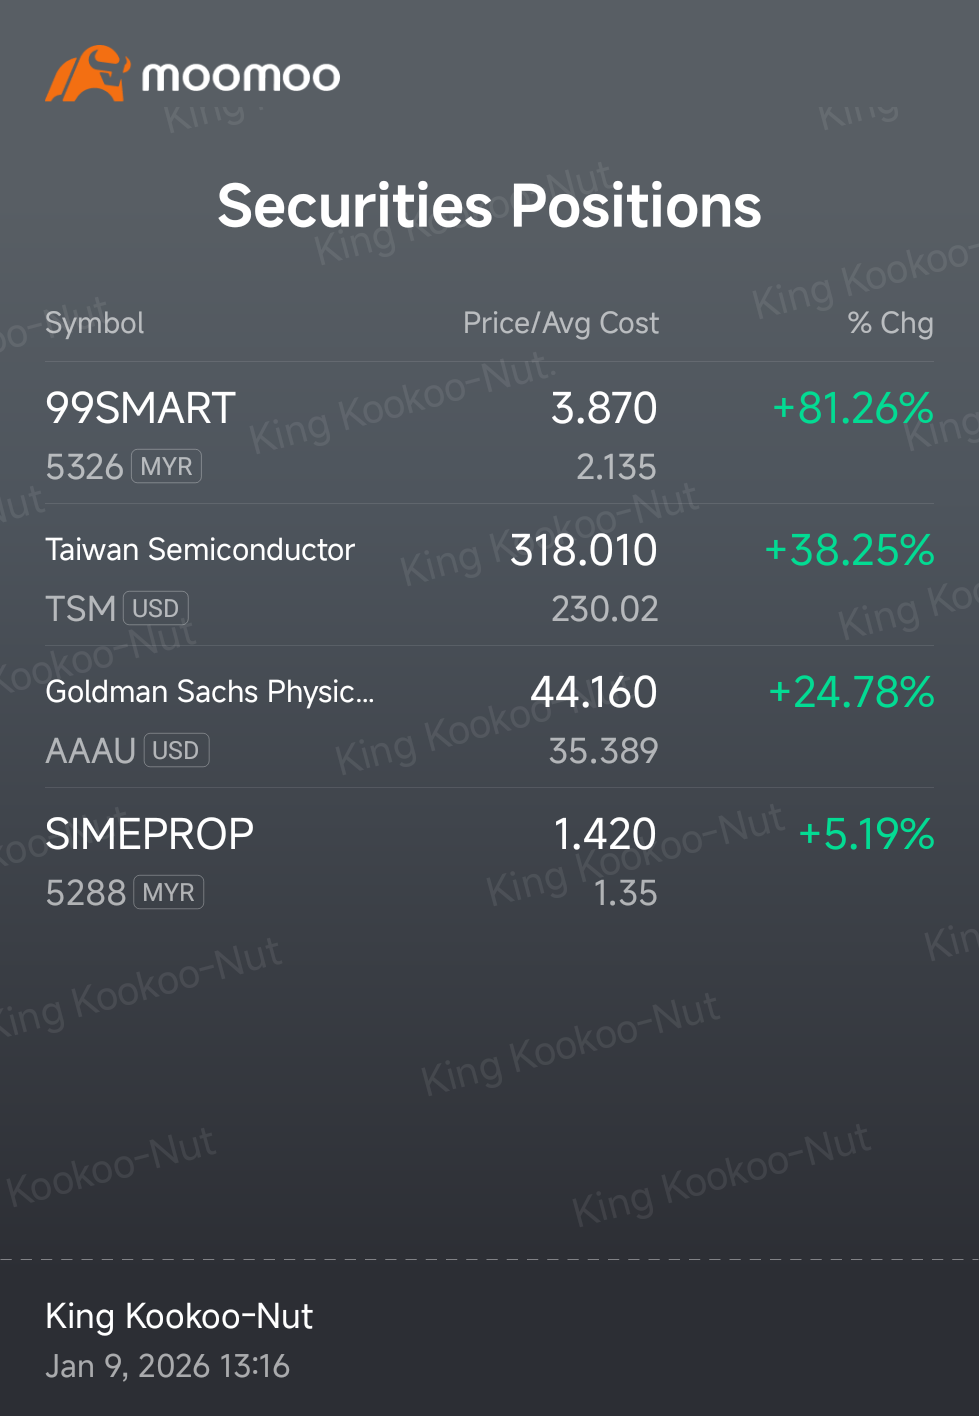Click the moomoo brand name text
The image size is (979, 1416).
point(241,77)
